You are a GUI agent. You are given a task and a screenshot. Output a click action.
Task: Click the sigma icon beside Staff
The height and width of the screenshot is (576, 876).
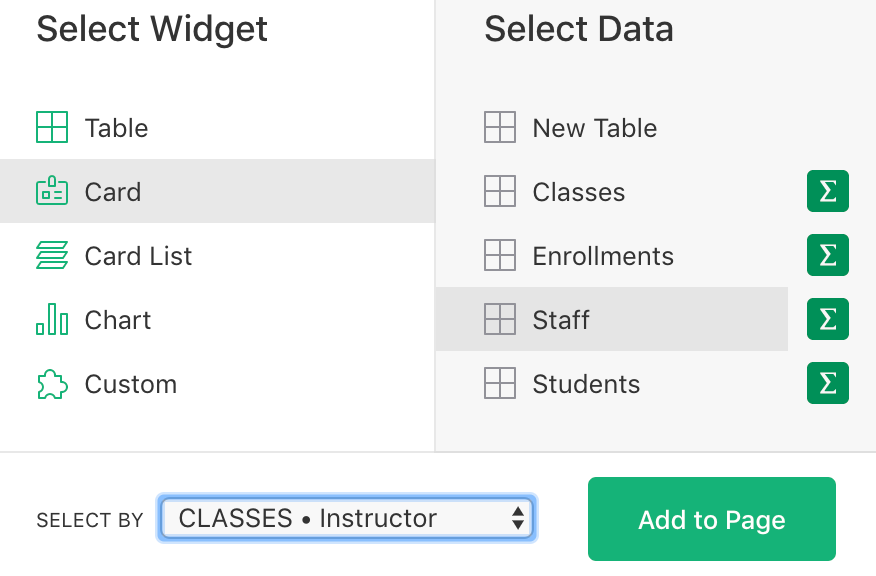(827, 319)
